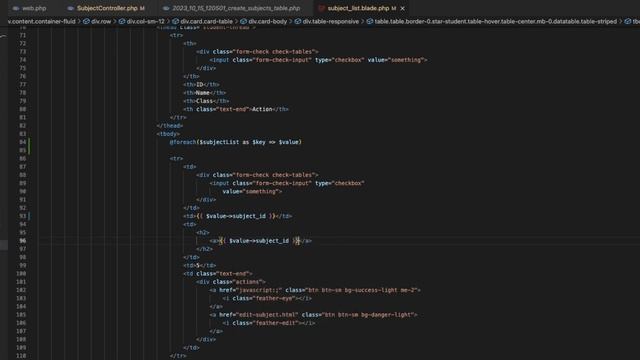The width and height of the screenshot is (640, 360).
Task: Open the div.card-body breadcrumb dropdown
Action: click(x=268, y=21)
